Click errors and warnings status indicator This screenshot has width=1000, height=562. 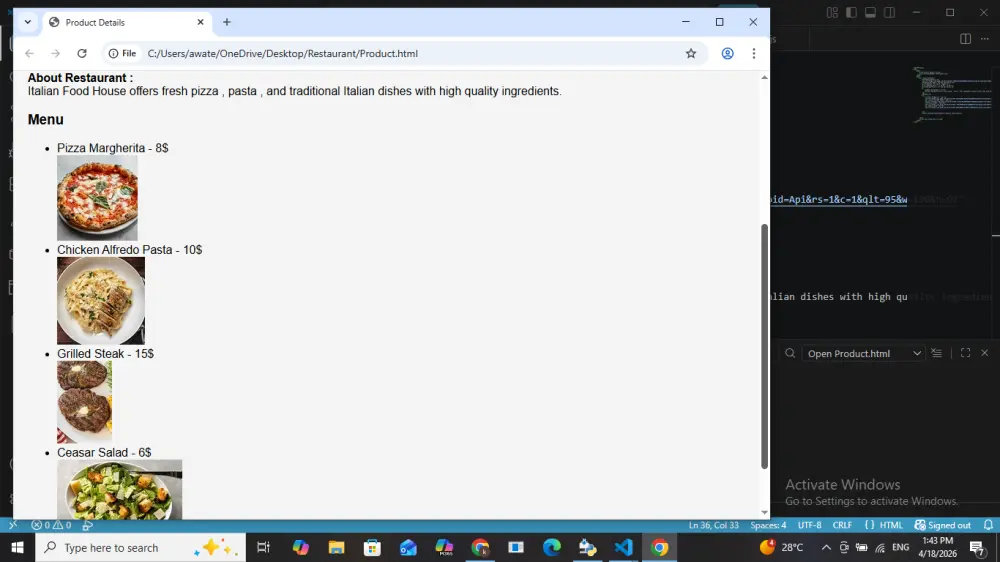(x=51, y=526)
